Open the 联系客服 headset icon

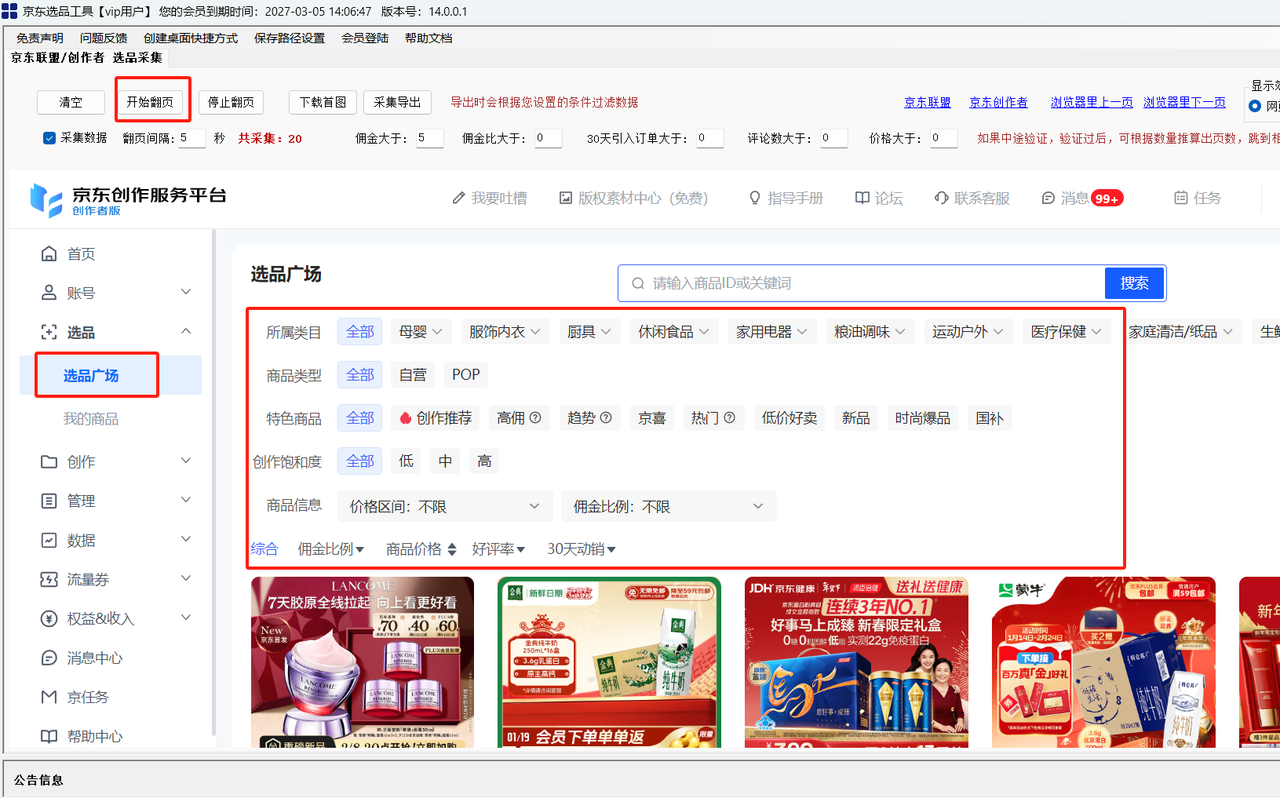pos(941,198)
